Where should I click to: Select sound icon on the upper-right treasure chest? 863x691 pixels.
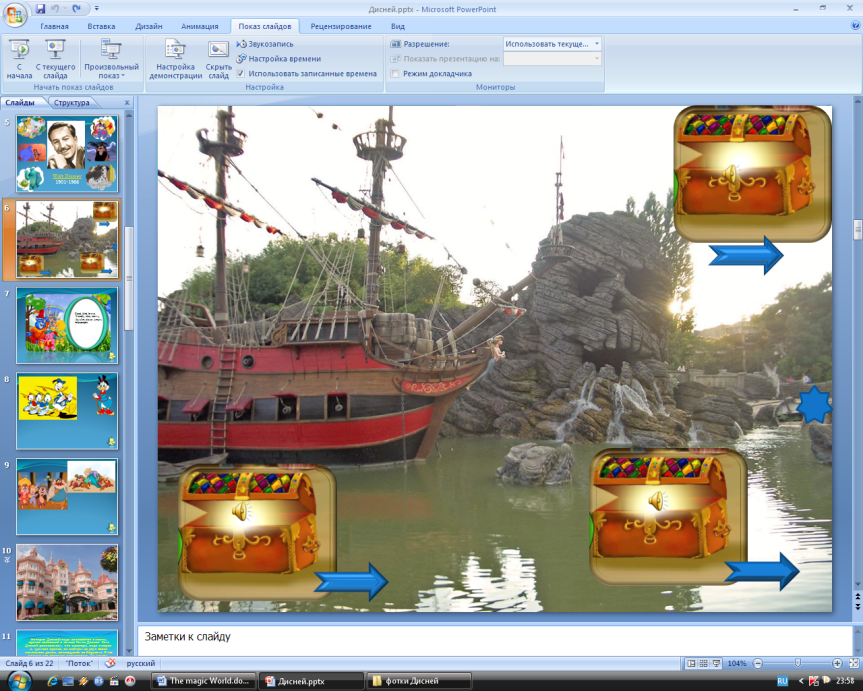click(730, 175)
